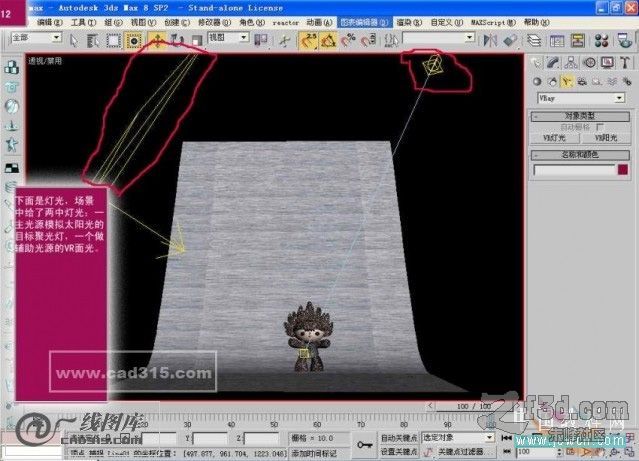Enable the 自动栅格 AutoGrid checkbox
This screenshot has height=461, width=639.
[599, 127]
